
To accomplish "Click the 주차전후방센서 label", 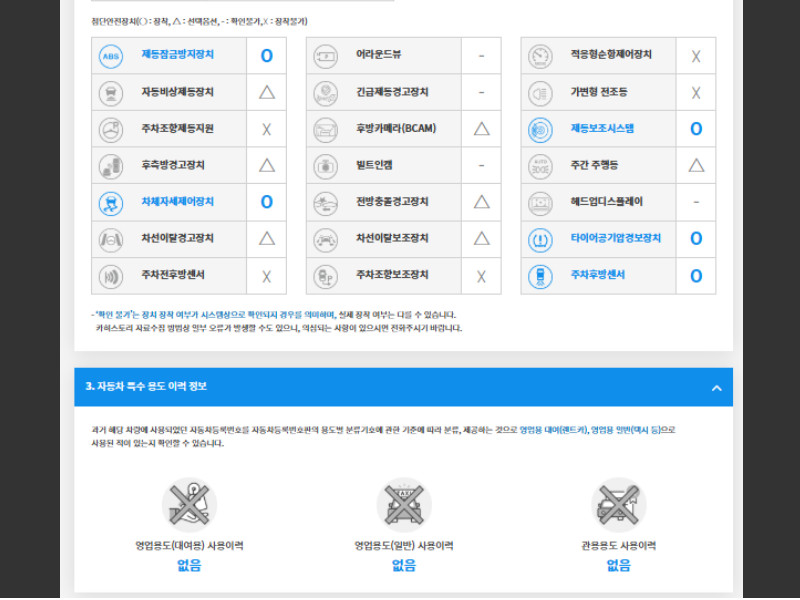I will pyautogui.click(x=173, y=274).
